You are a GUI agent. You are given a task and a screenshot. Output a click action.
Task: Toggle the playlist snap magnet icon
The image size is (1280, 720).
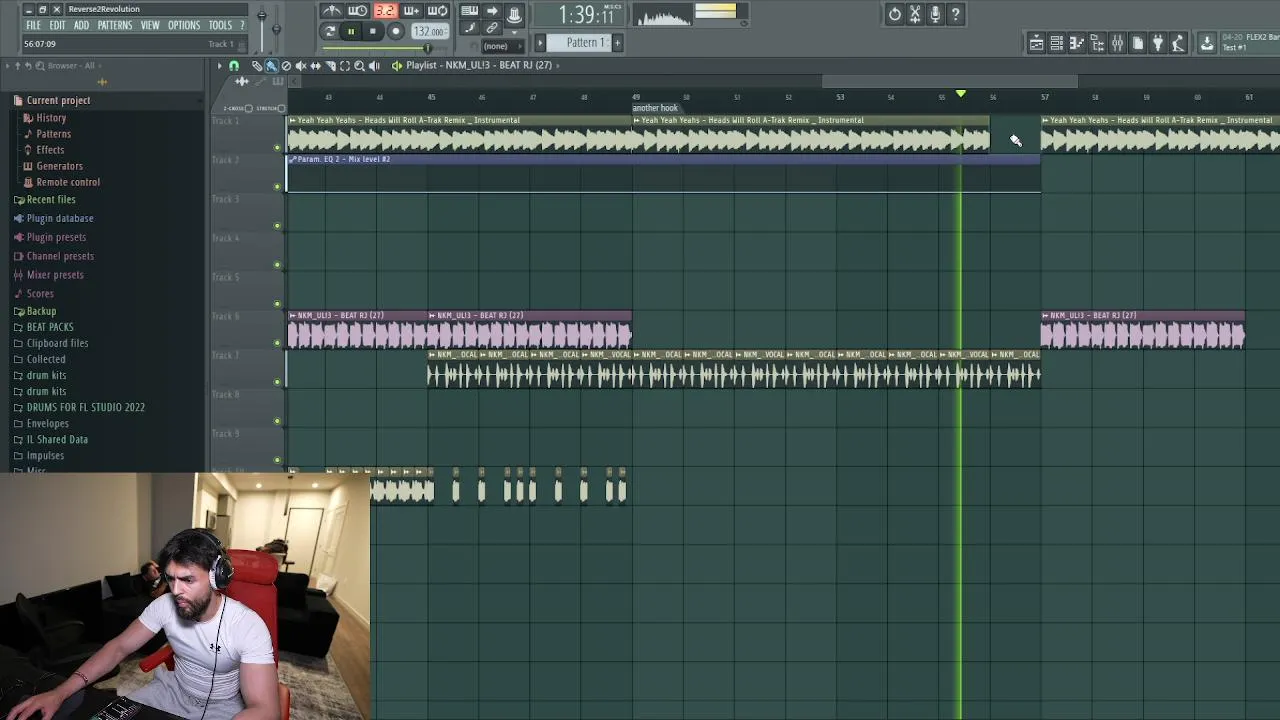point(234,65)
